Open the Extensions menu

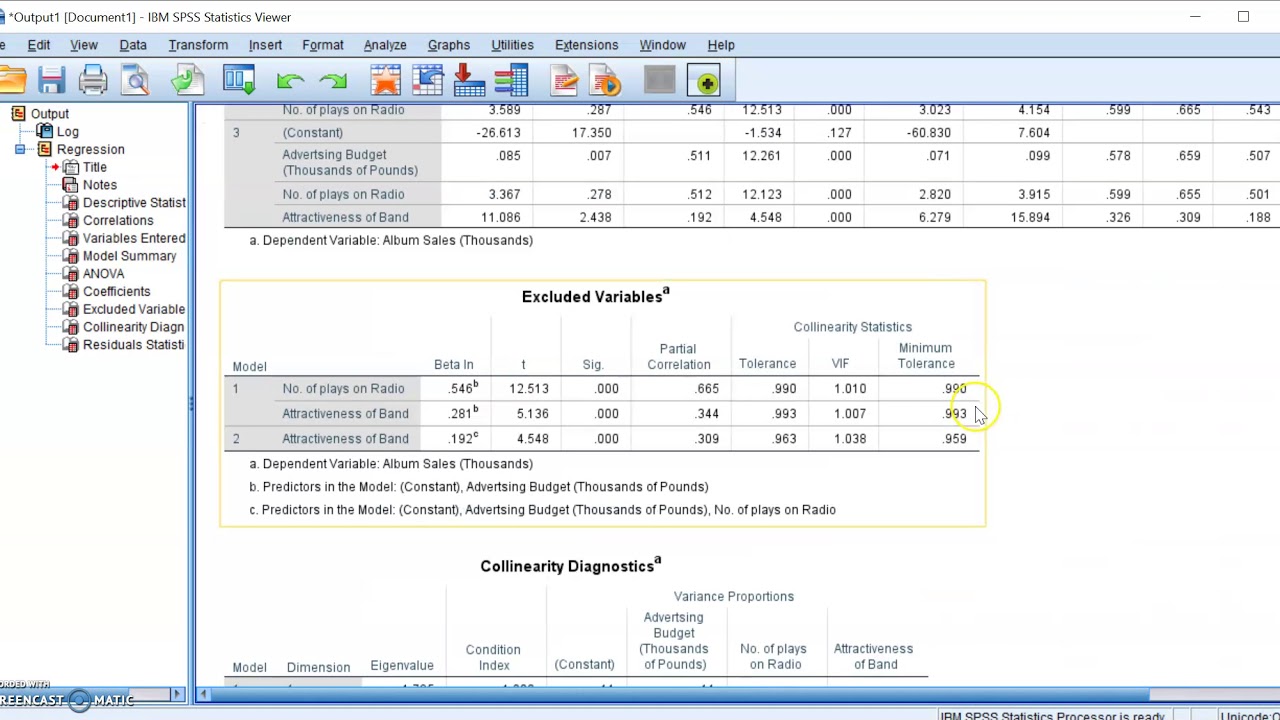tap(587, 45)
